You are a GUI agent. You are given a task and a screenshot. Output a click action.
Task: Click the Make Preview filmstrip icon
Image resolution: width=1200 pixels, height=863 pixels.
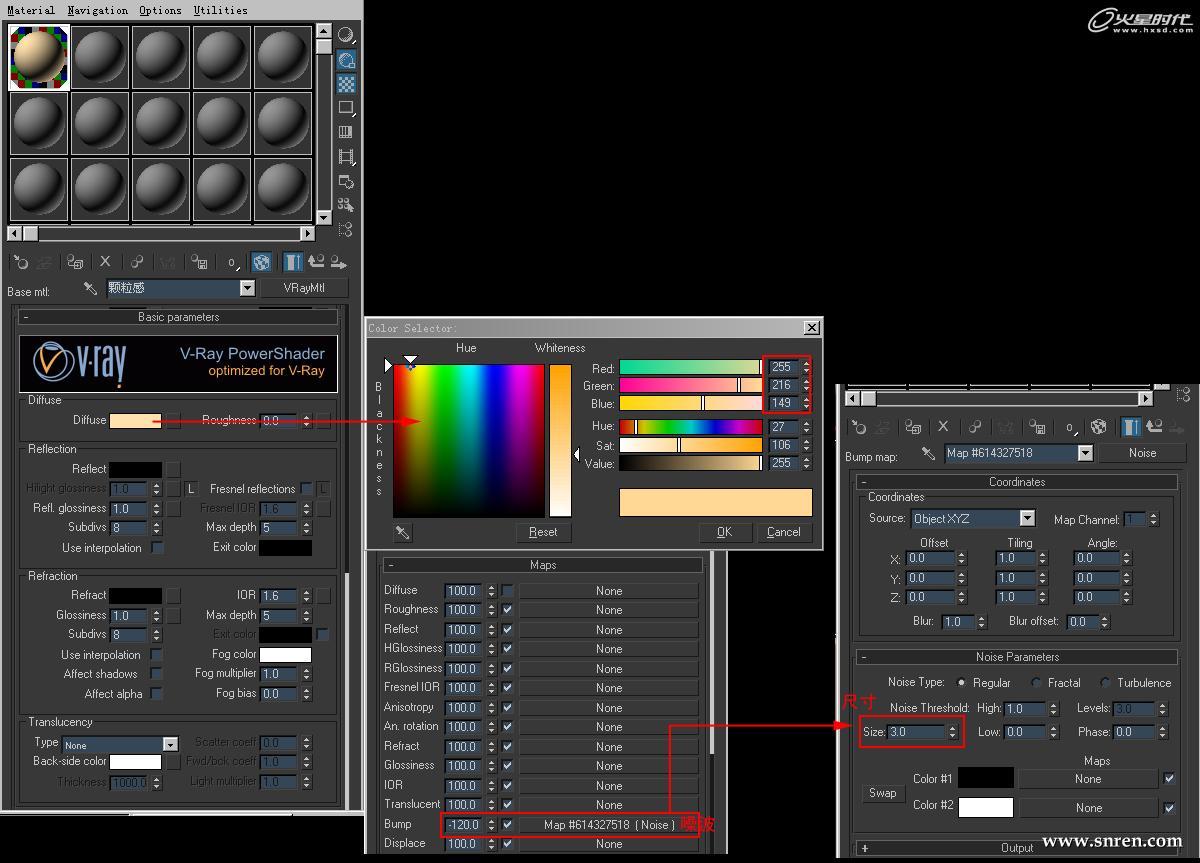[345, 157]
